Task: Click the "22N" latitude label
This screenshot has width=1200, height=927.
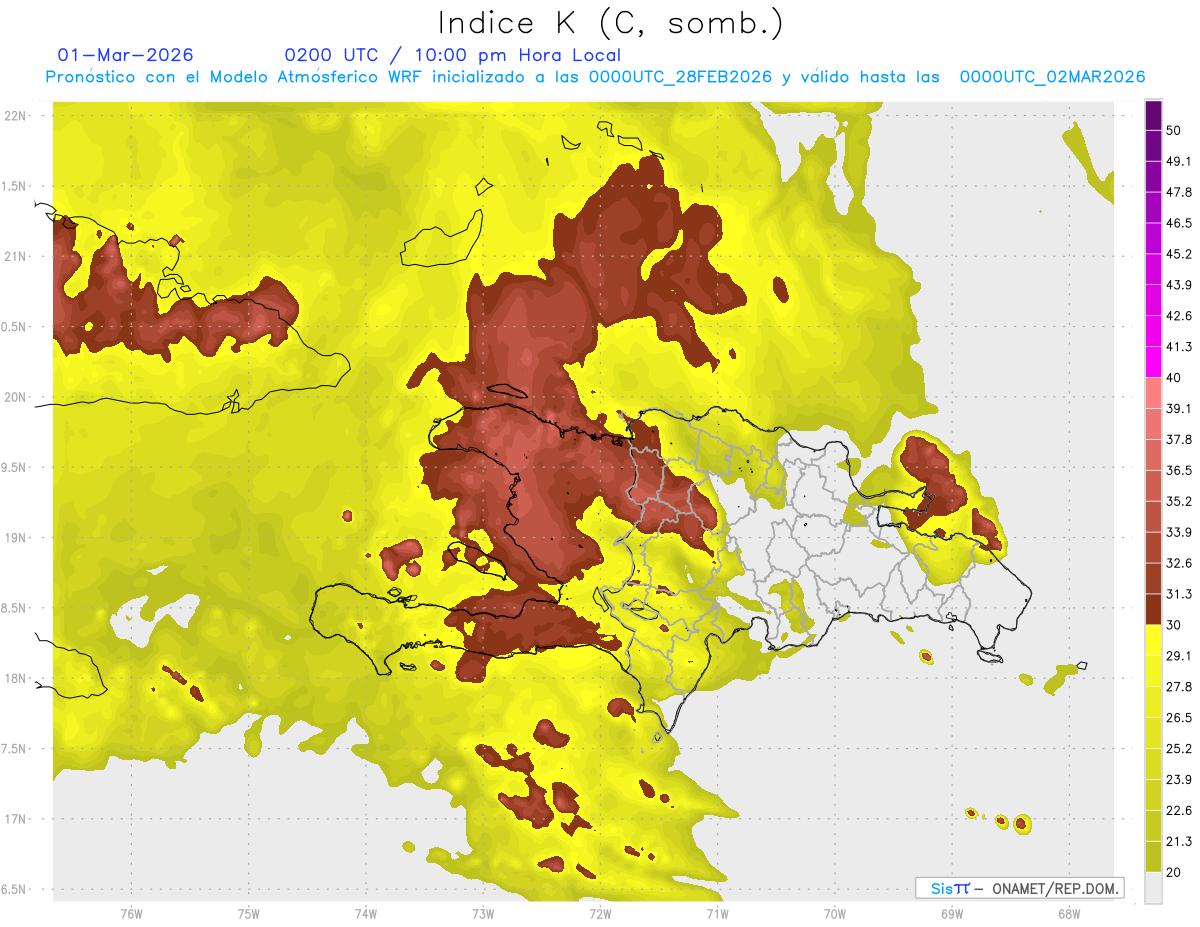Action: [x=16, y=116]
